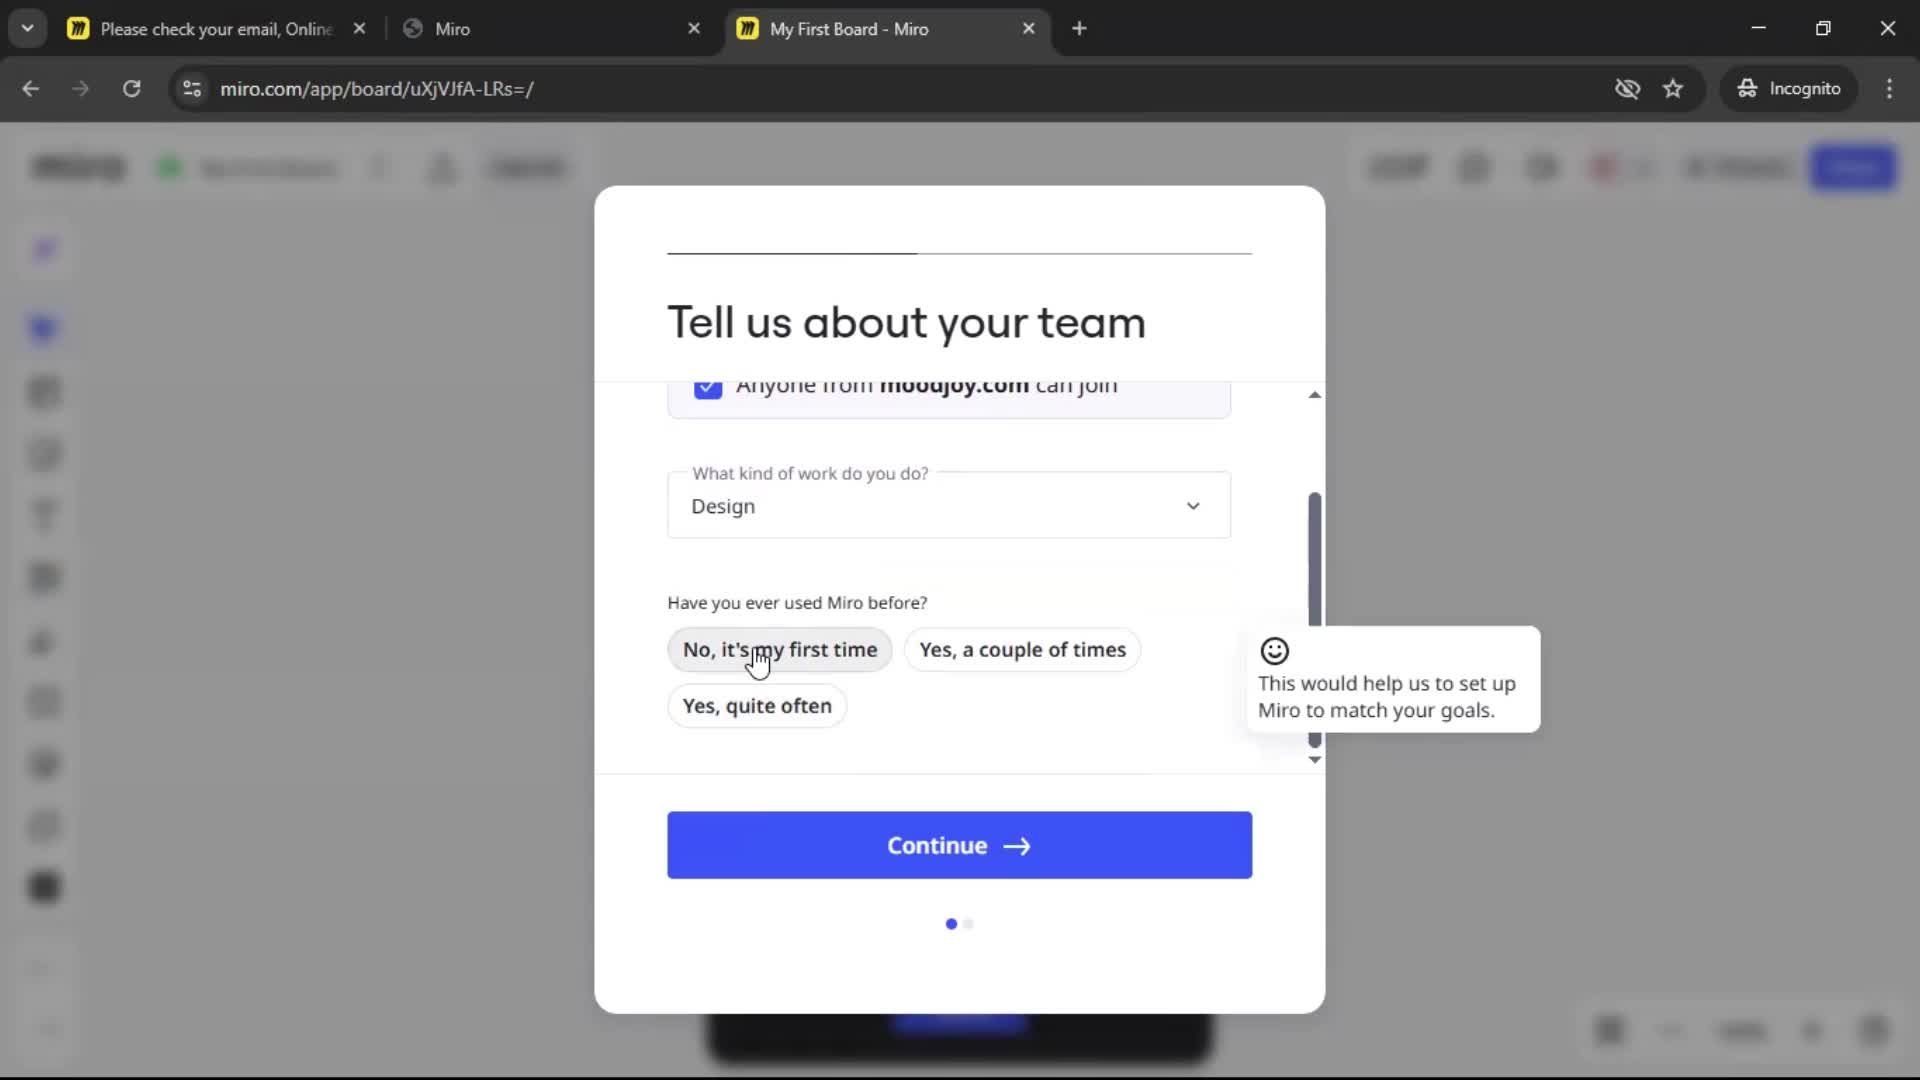Open the Chrome three-dot menu

click(x=1889, y=89)
